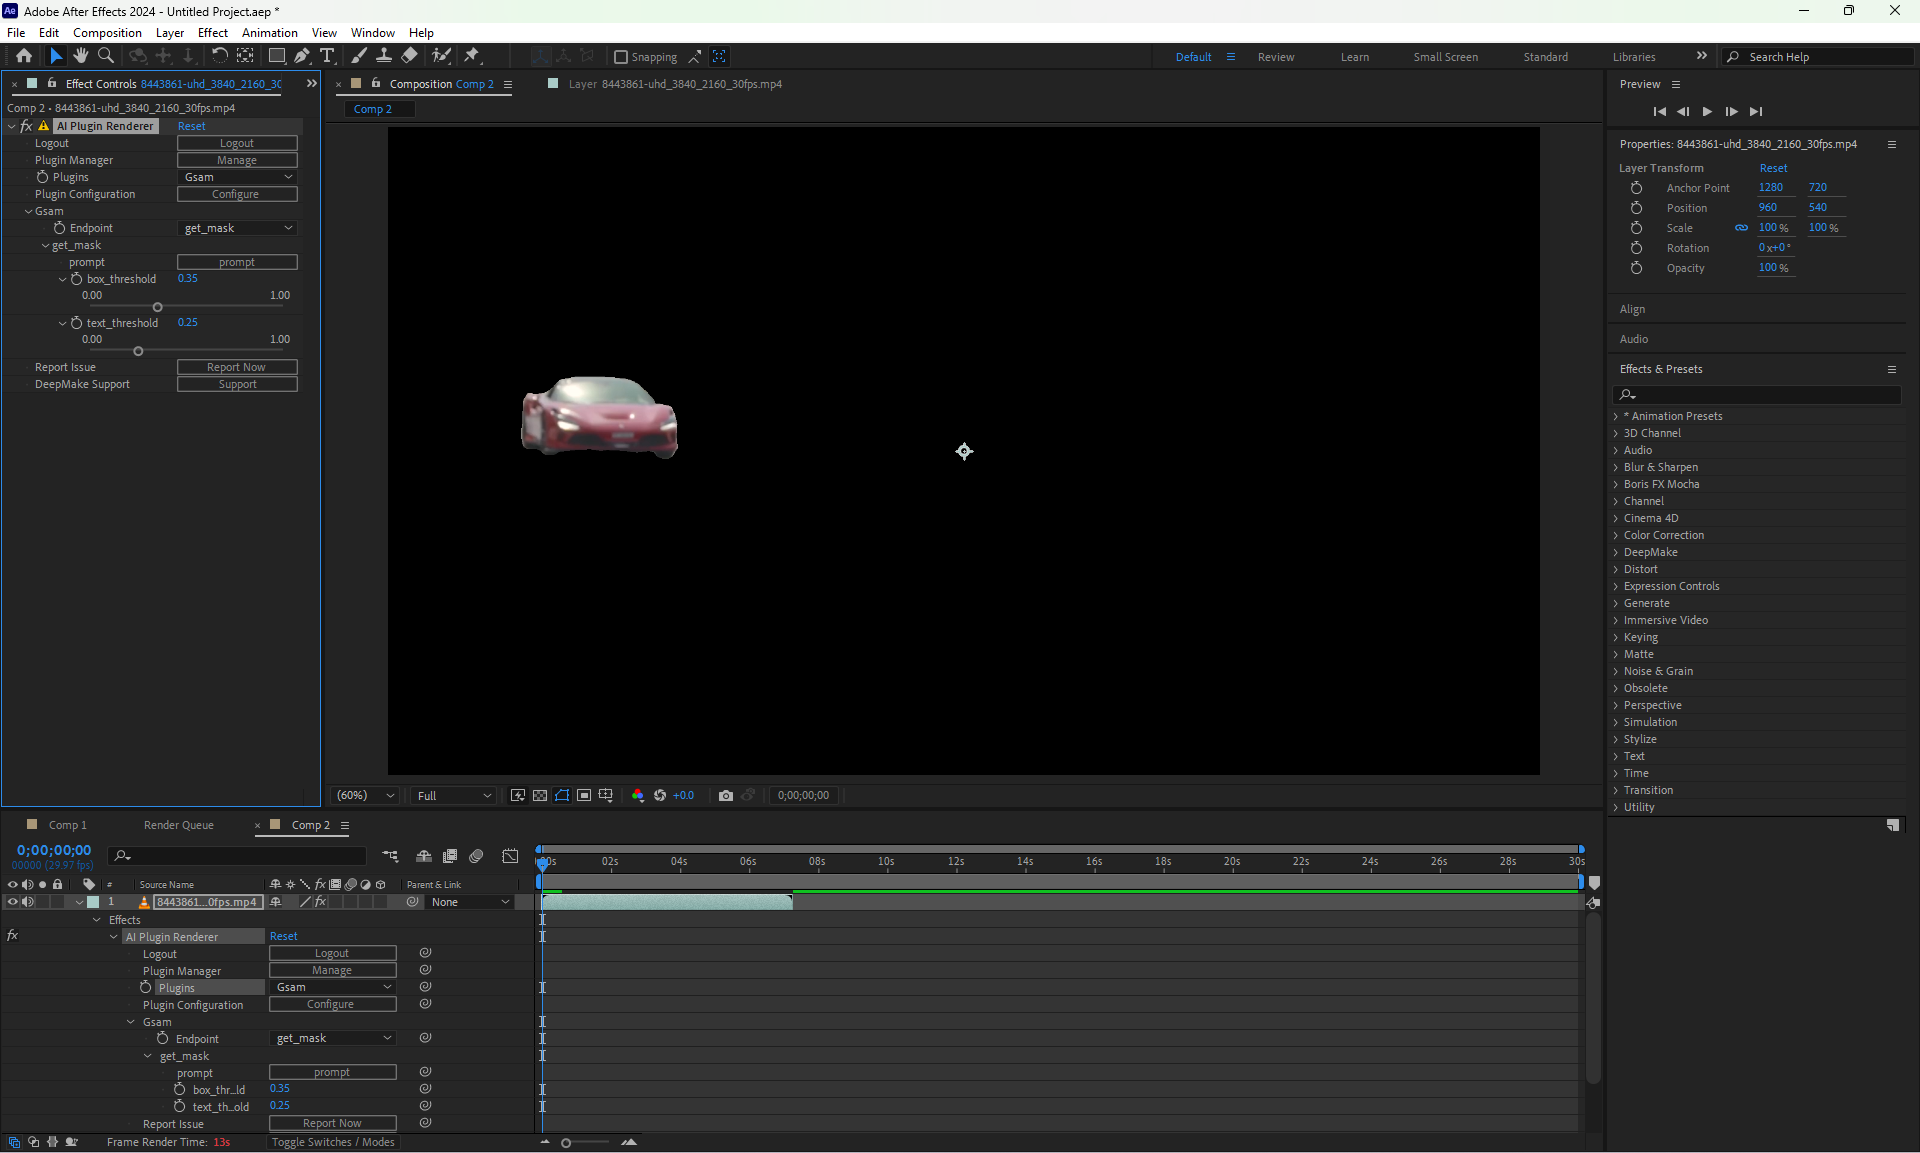Screen dimensions: 1920x1153
Task: Switch to Review workspace
Action: coord(1276,57)
